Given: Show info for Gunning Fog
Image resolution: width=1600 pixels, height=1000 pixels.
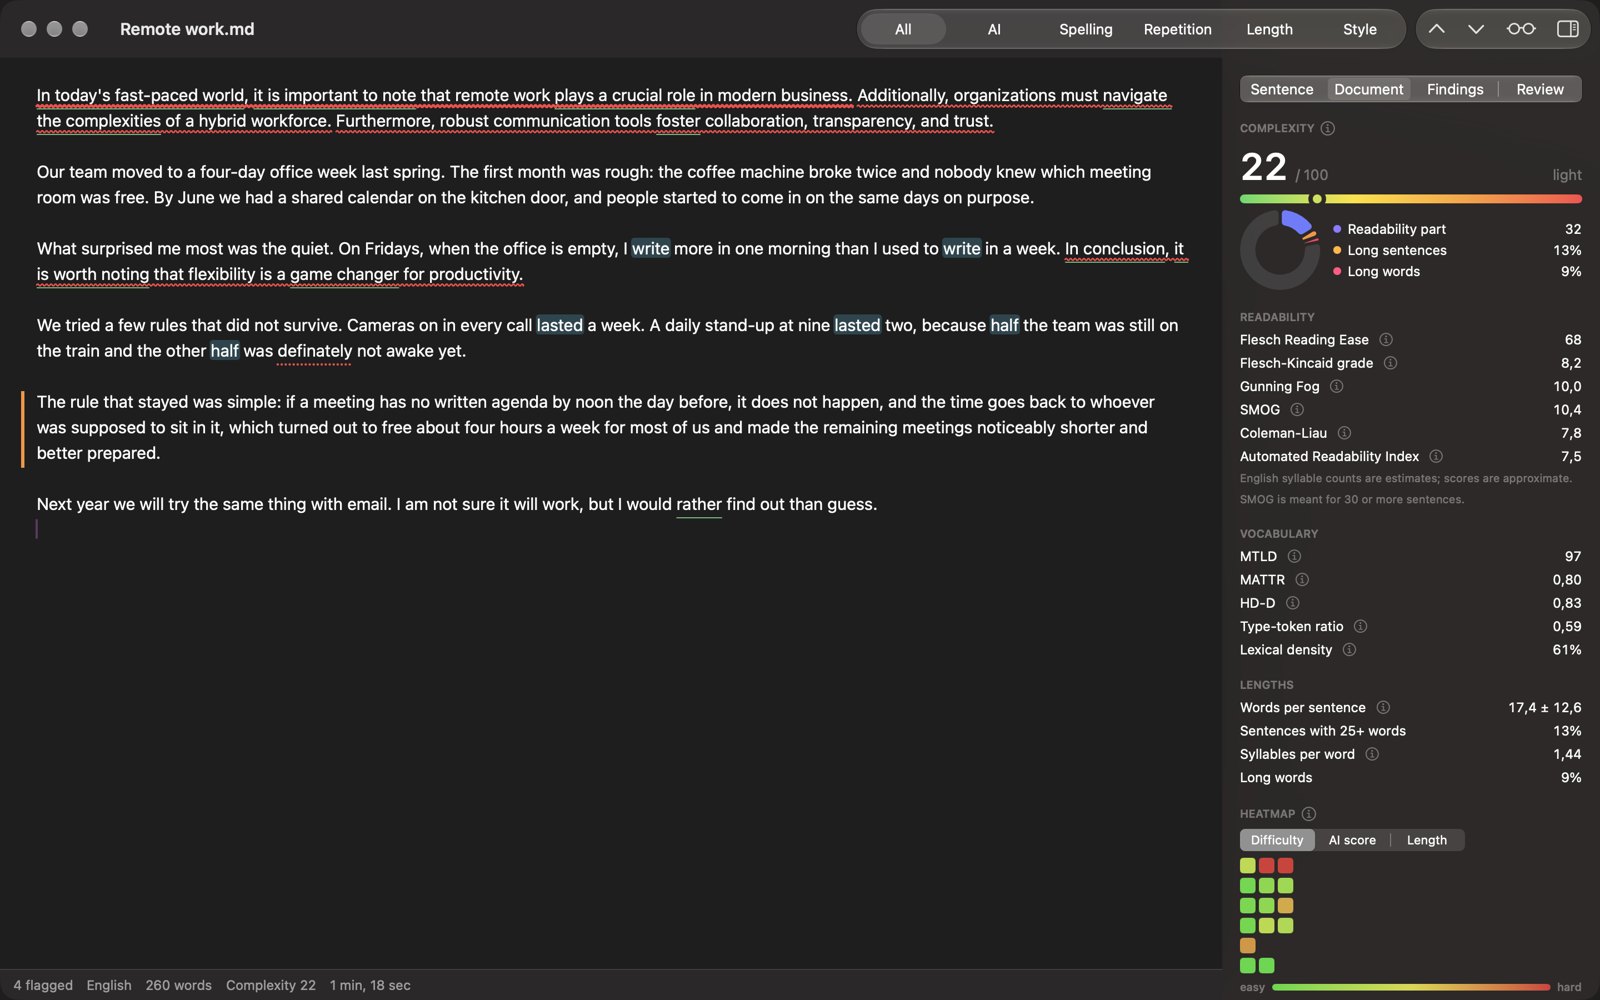Looking at the screenshot, I should click(1337, 386).
